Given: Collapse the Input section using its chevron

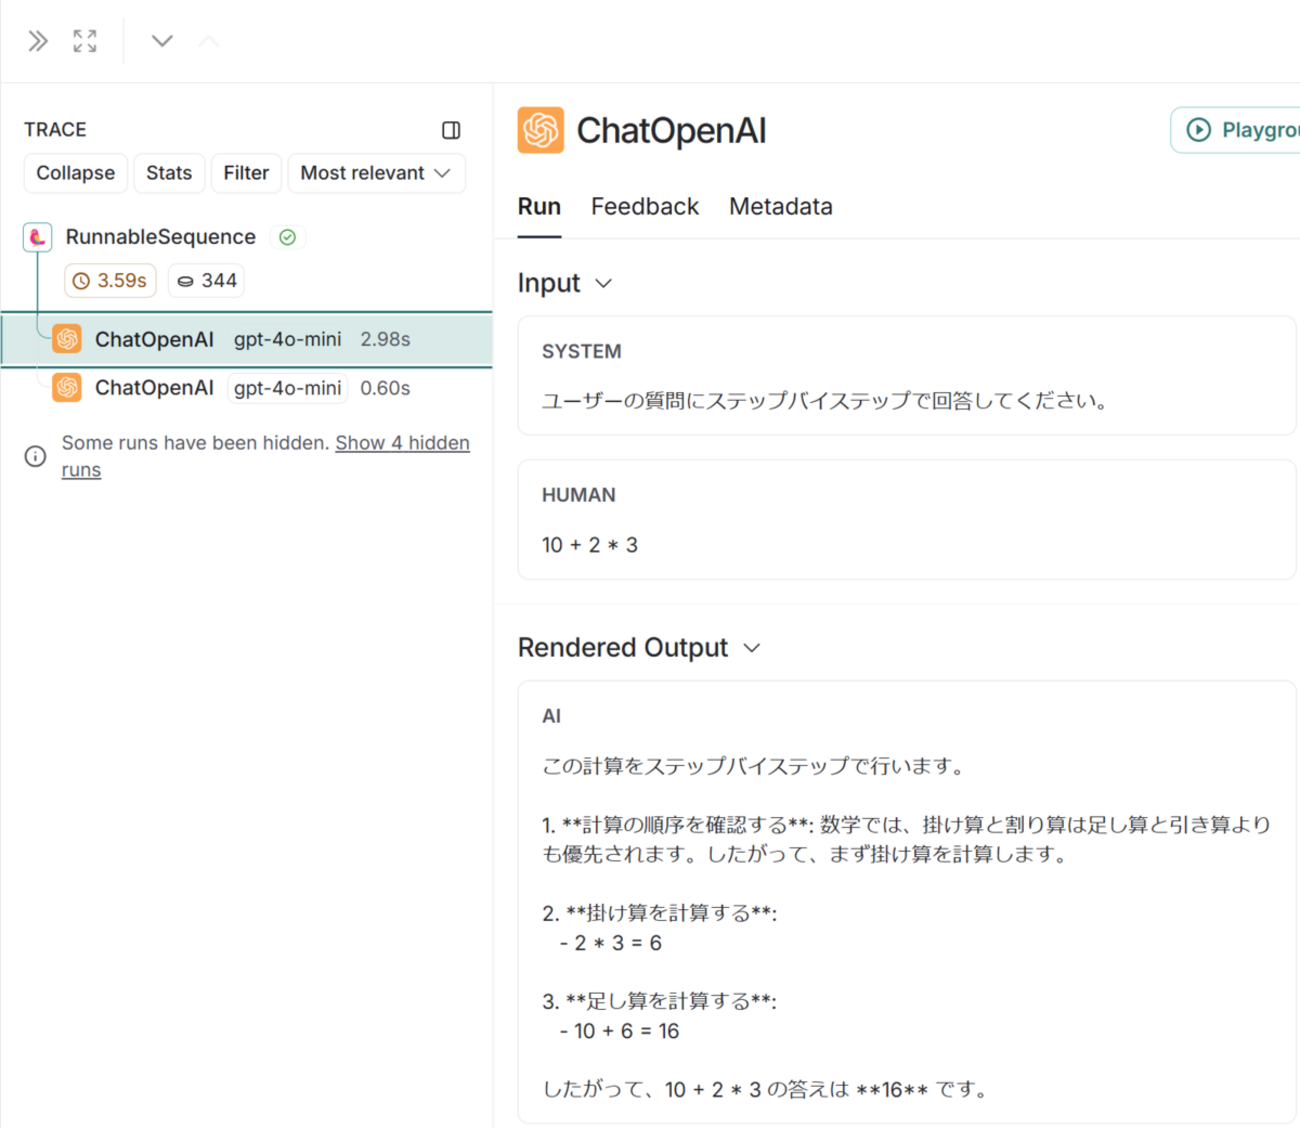Looking at the screenshot, I should (603, 284).
